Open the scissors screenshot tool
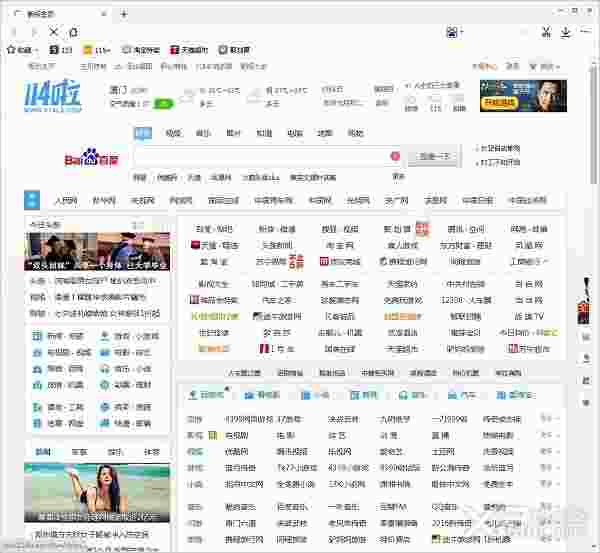 click(x=546, y=32)
